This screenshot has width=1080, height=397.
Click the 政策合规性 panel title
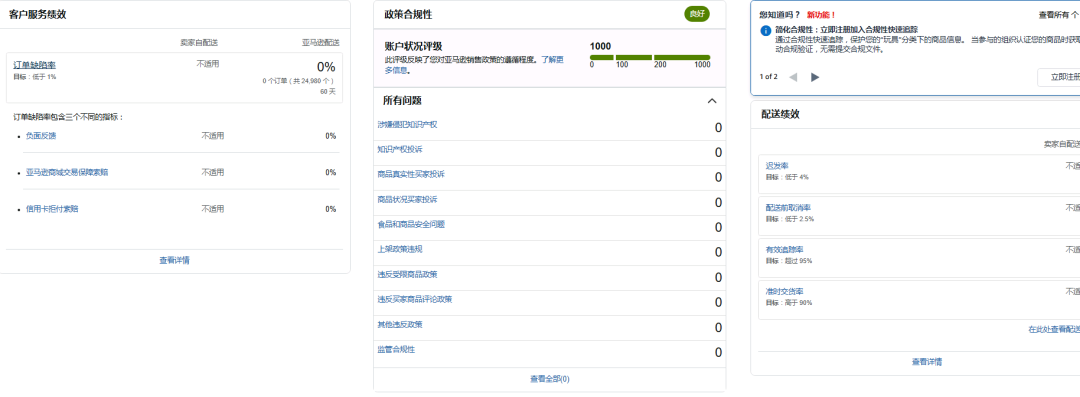[x=408, y=14]
